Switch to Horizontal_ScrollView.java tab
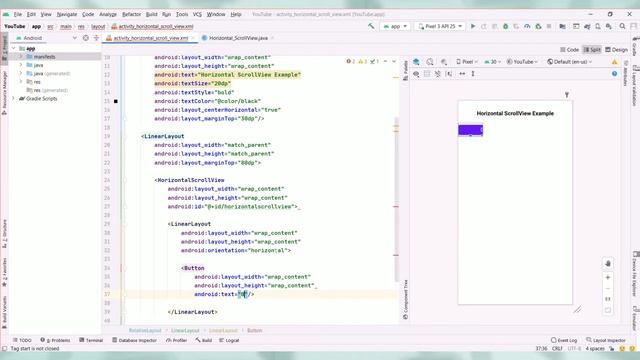The width and height of the screenshot is (640, 360). tap(238, 38)
